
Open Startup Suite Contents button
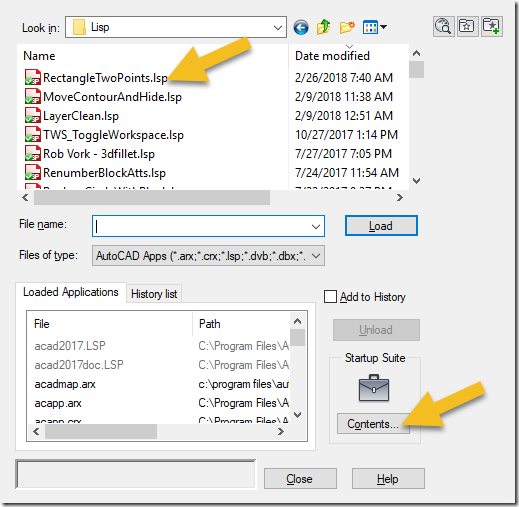373,424
